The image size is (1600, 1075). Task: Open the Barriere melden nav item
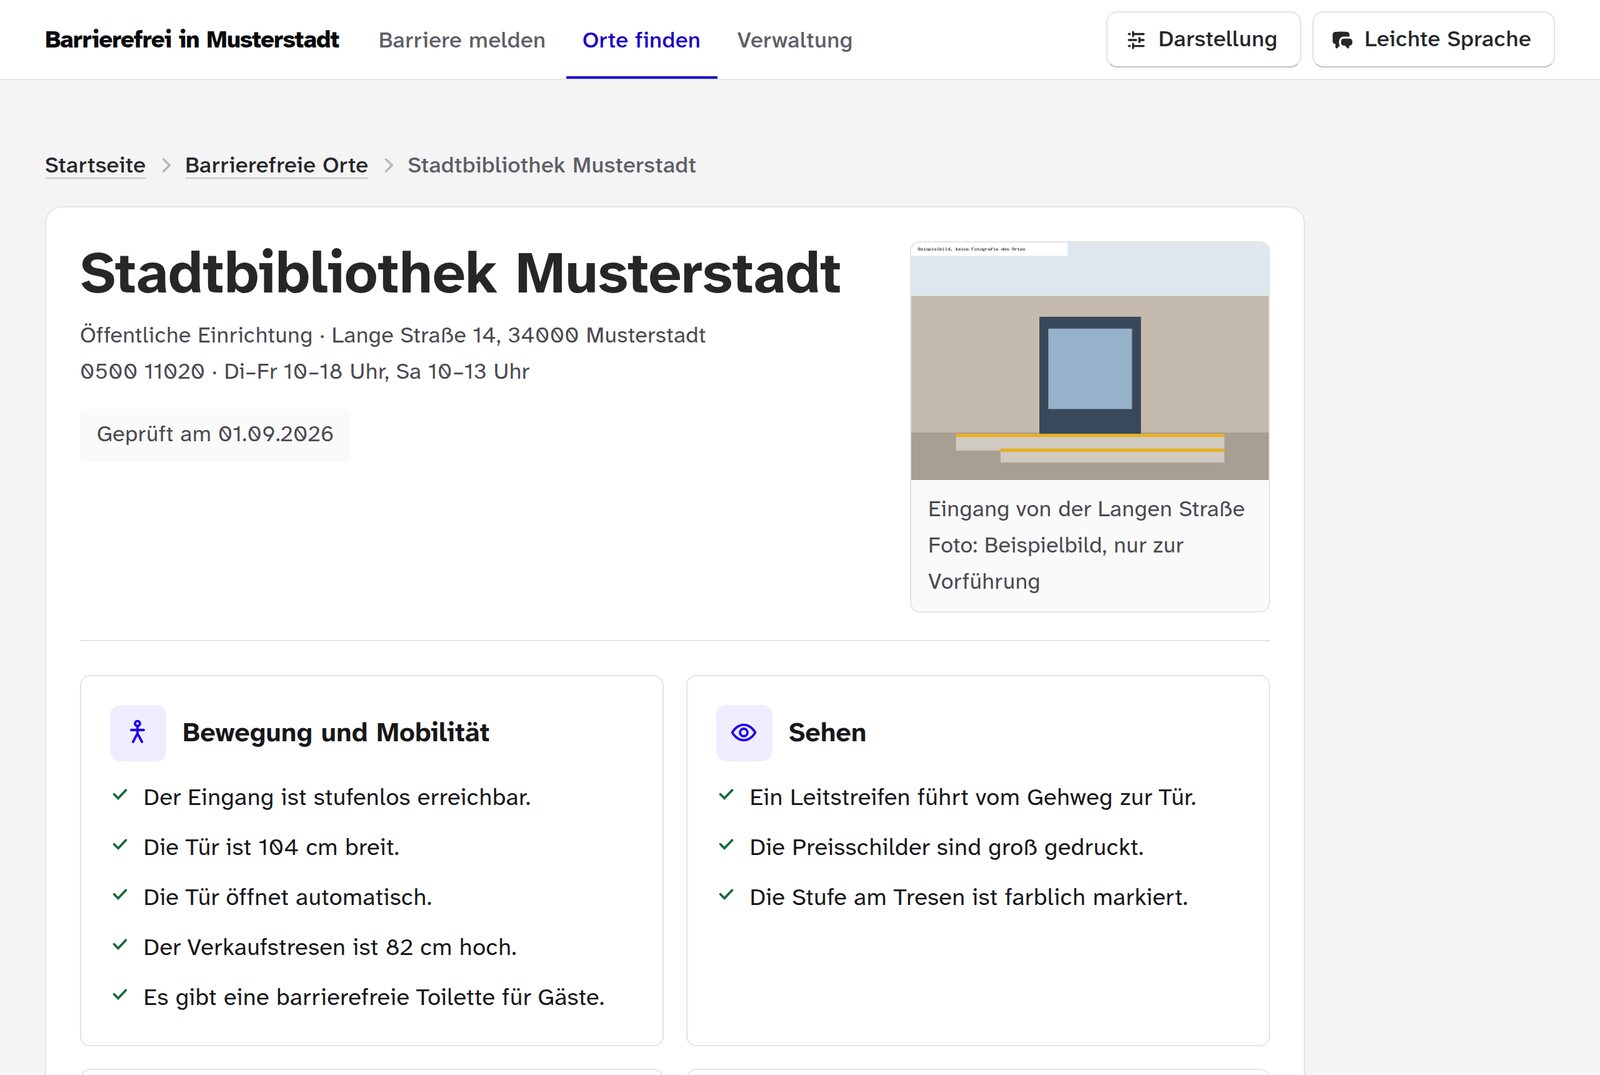pyautogui.click(x=462, y=40)
